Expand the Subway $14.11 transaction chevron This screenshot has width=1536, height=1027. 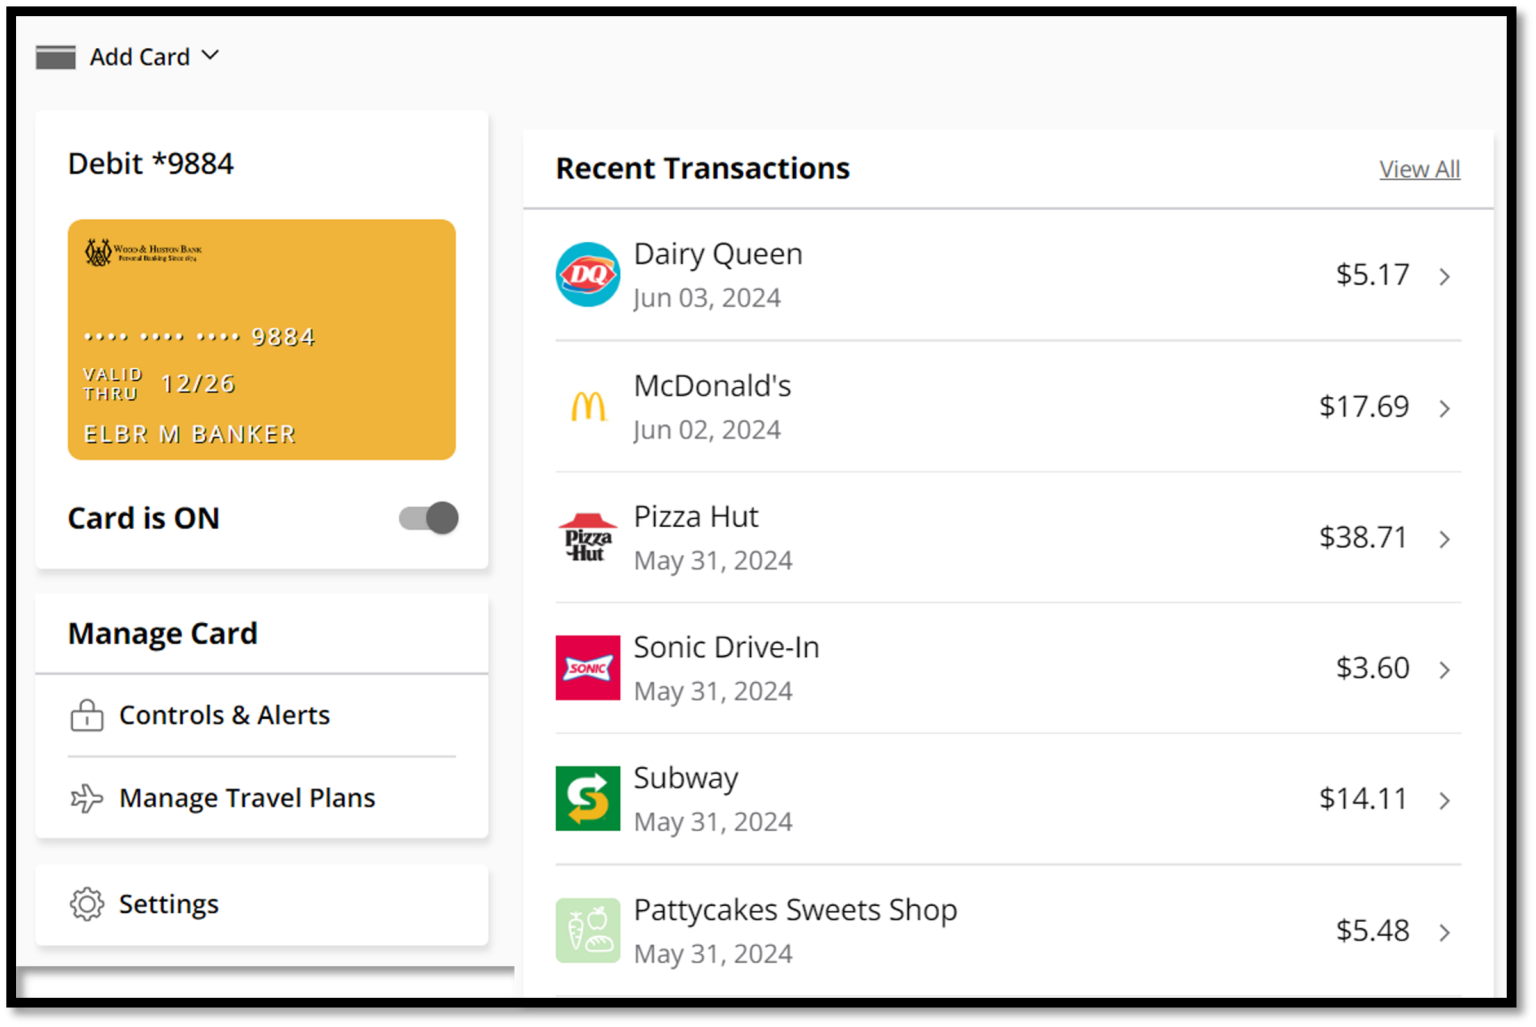pos(1445,801)
